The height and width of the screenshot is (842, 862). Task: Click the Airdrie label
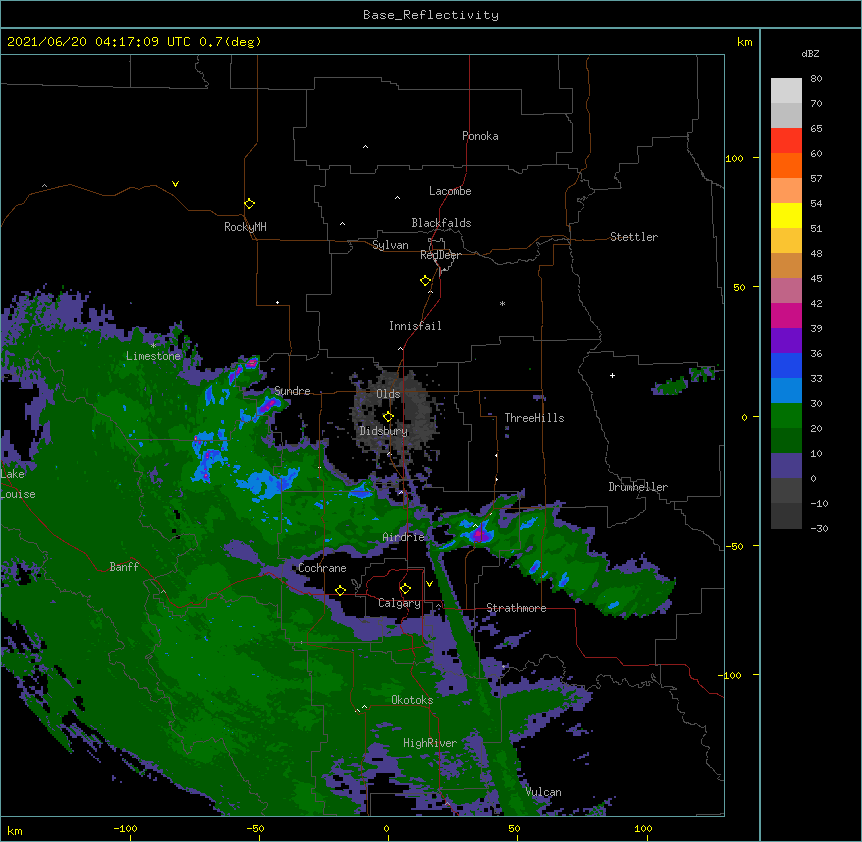pyautogui.click(x=404, y=537)
